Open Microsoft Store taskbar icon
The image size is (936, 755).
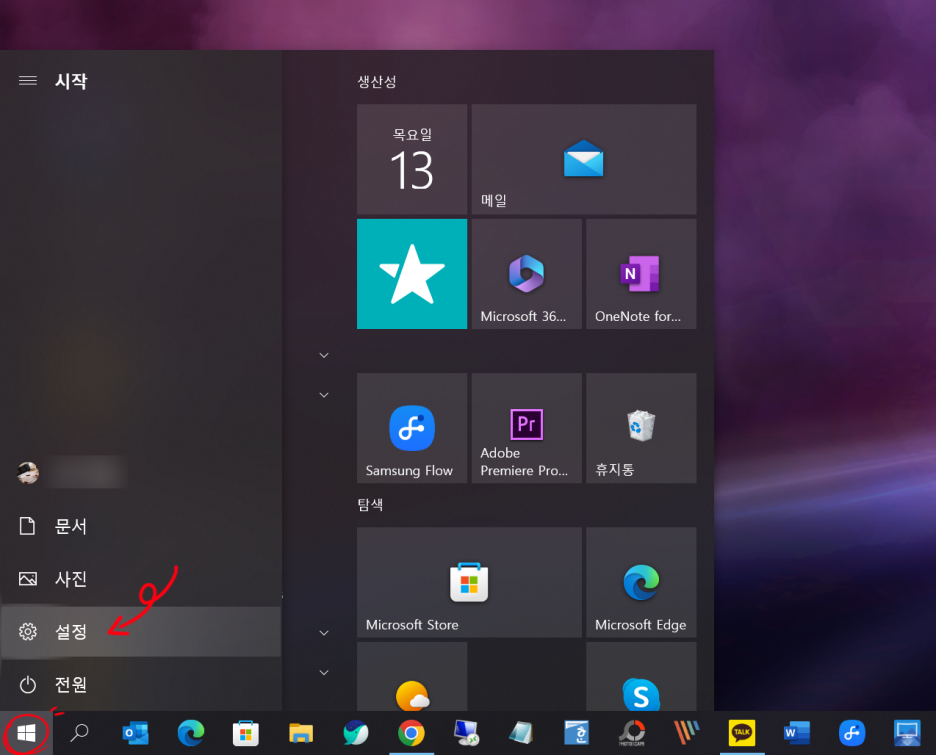pyautogui.click(x=245, y=733)
